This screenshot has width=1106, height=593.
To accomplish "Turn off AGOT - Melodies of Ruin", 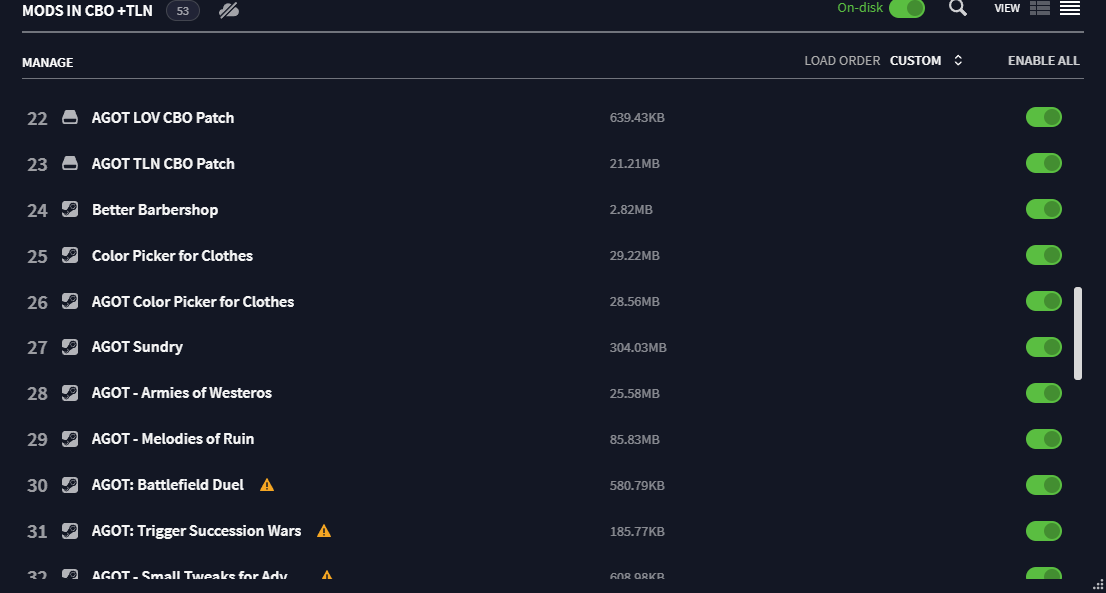I will tap(1043, 439).
